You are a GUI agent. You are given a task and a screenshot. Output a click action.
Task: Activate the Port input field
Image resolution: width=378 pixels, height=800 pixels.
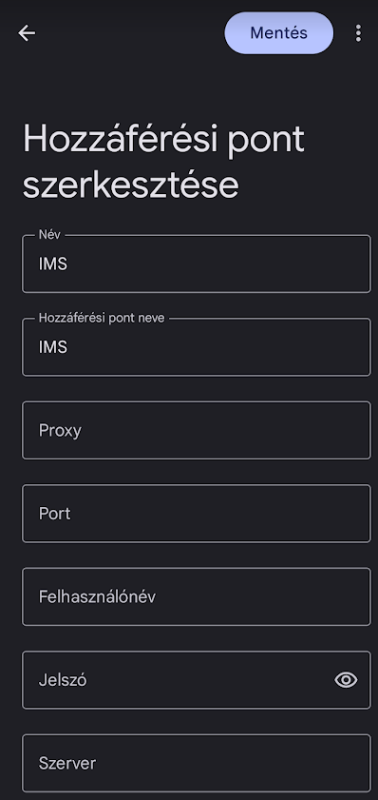coord(196,513)
